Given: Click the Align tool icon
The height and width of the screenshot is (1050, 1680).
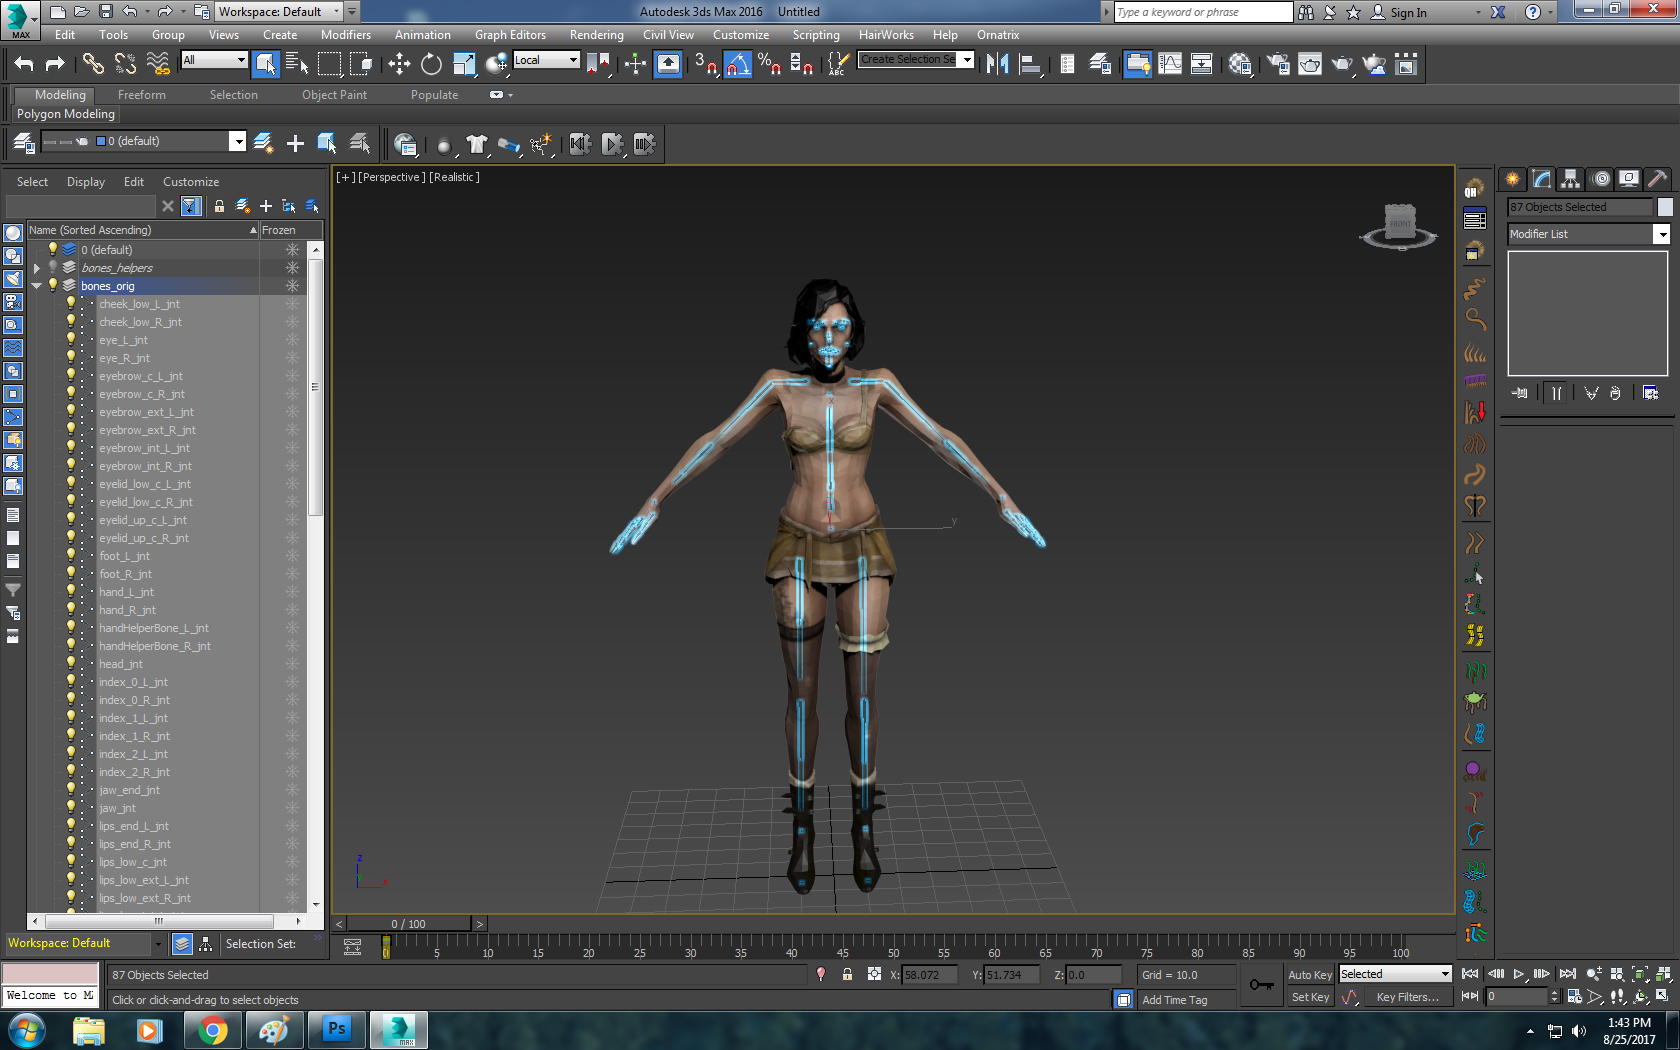Looking at the screenshot, I should pyautogui.click(x=1029, y=64).
